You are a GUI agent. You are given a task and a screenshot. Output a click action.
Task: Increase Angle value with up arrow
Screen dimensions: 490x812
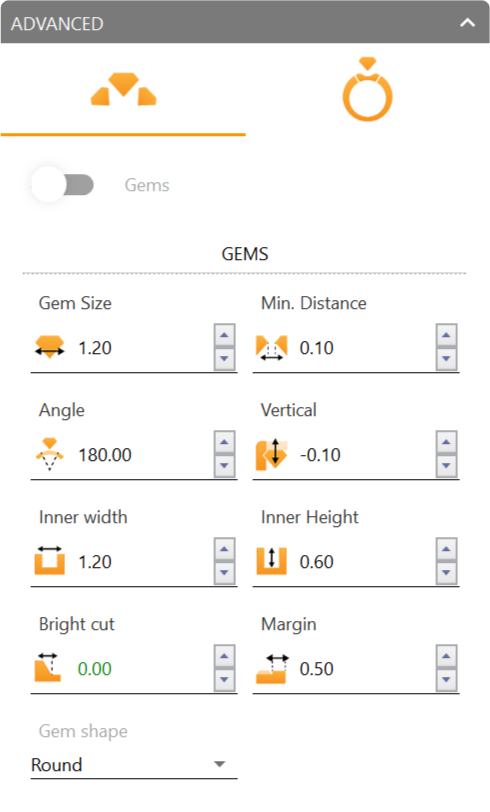coord(224,442)
